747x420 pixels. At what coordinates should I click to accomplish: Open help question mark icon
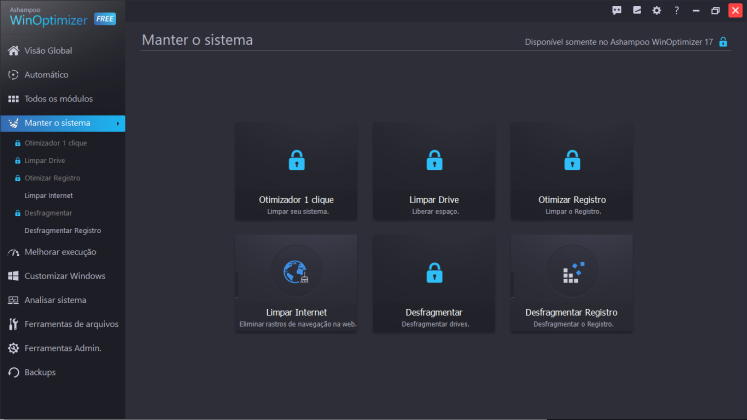coord(676,10)
